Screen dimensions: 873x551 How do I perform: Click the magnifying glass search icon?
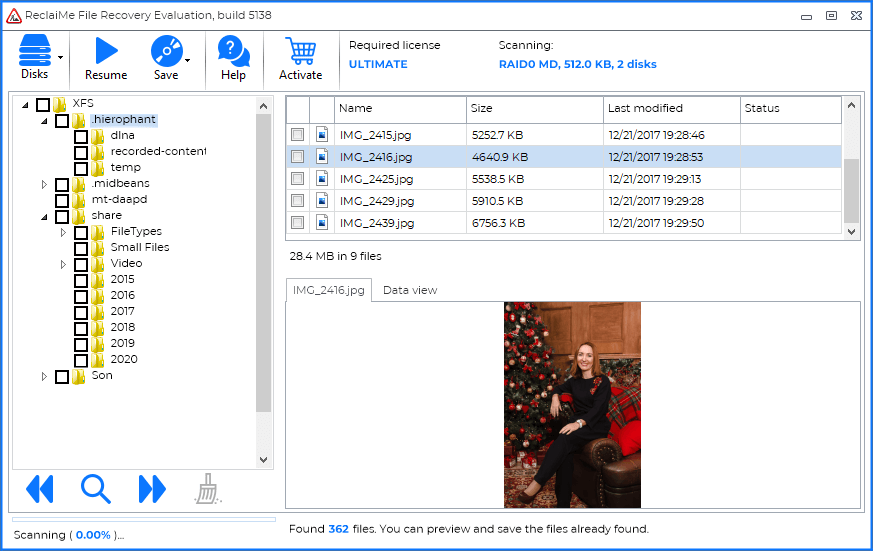click(x=96, y=489)
